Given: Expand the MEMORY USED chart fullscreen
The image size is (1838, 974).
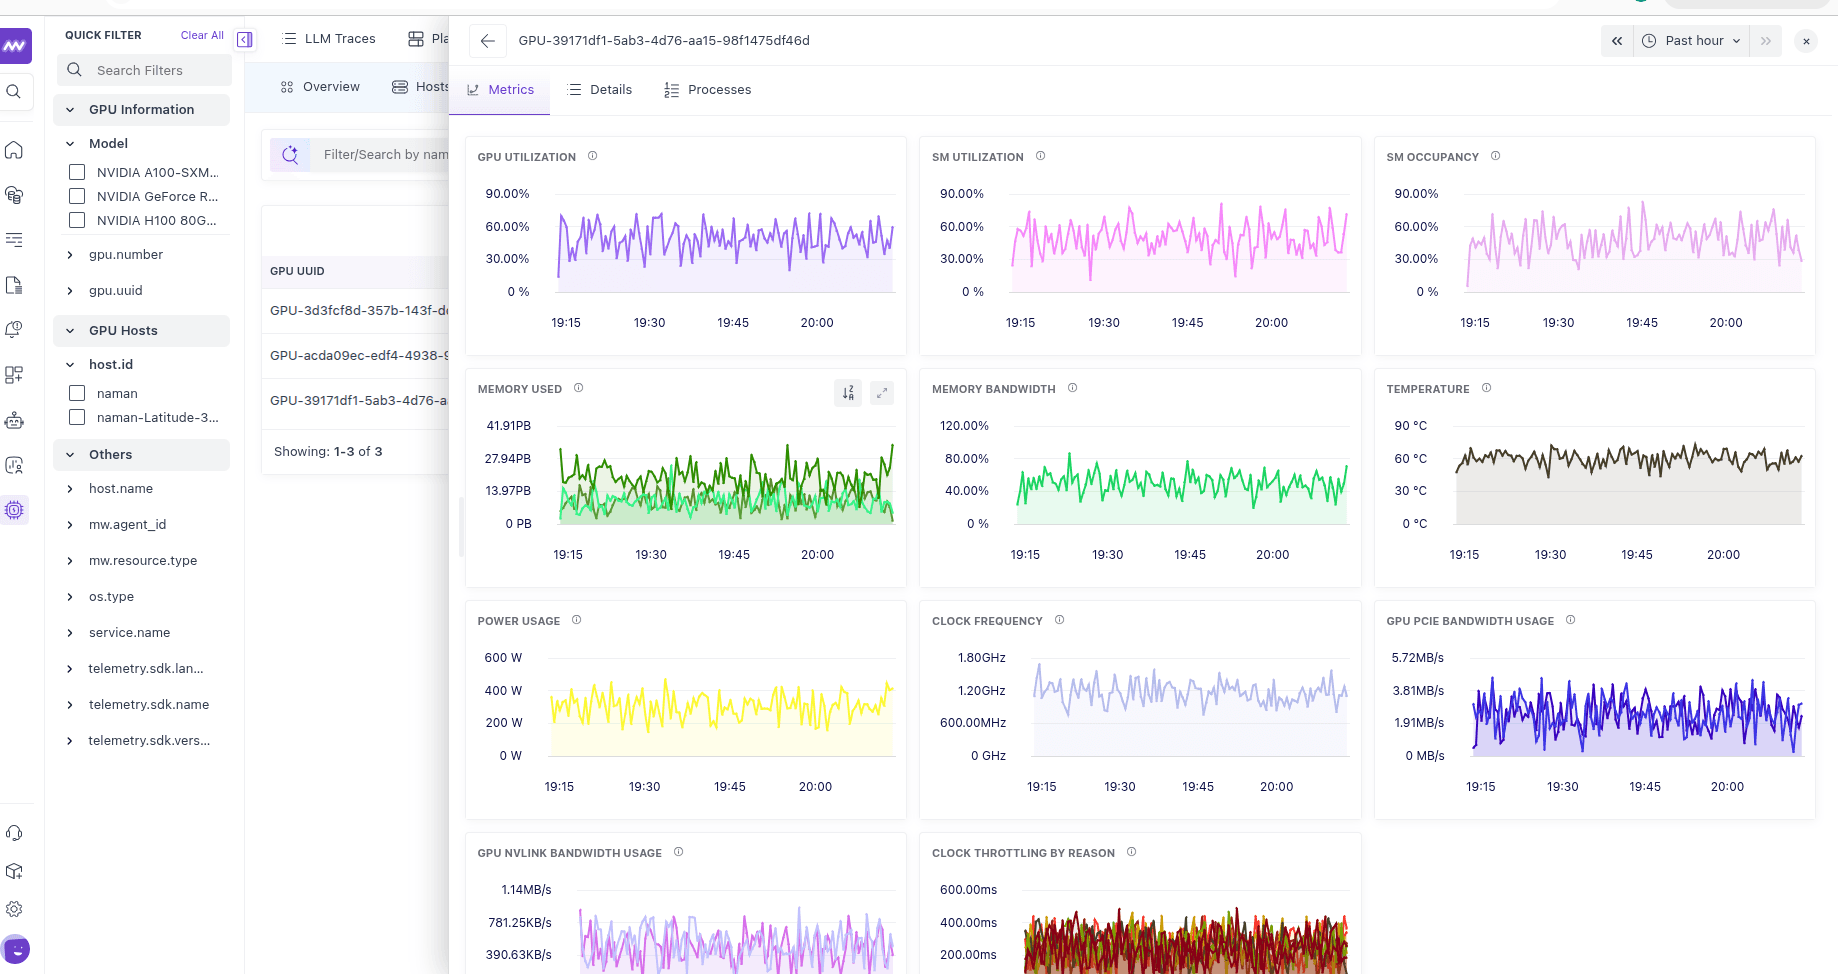Looking at the screenshot, I should (882, 393).
